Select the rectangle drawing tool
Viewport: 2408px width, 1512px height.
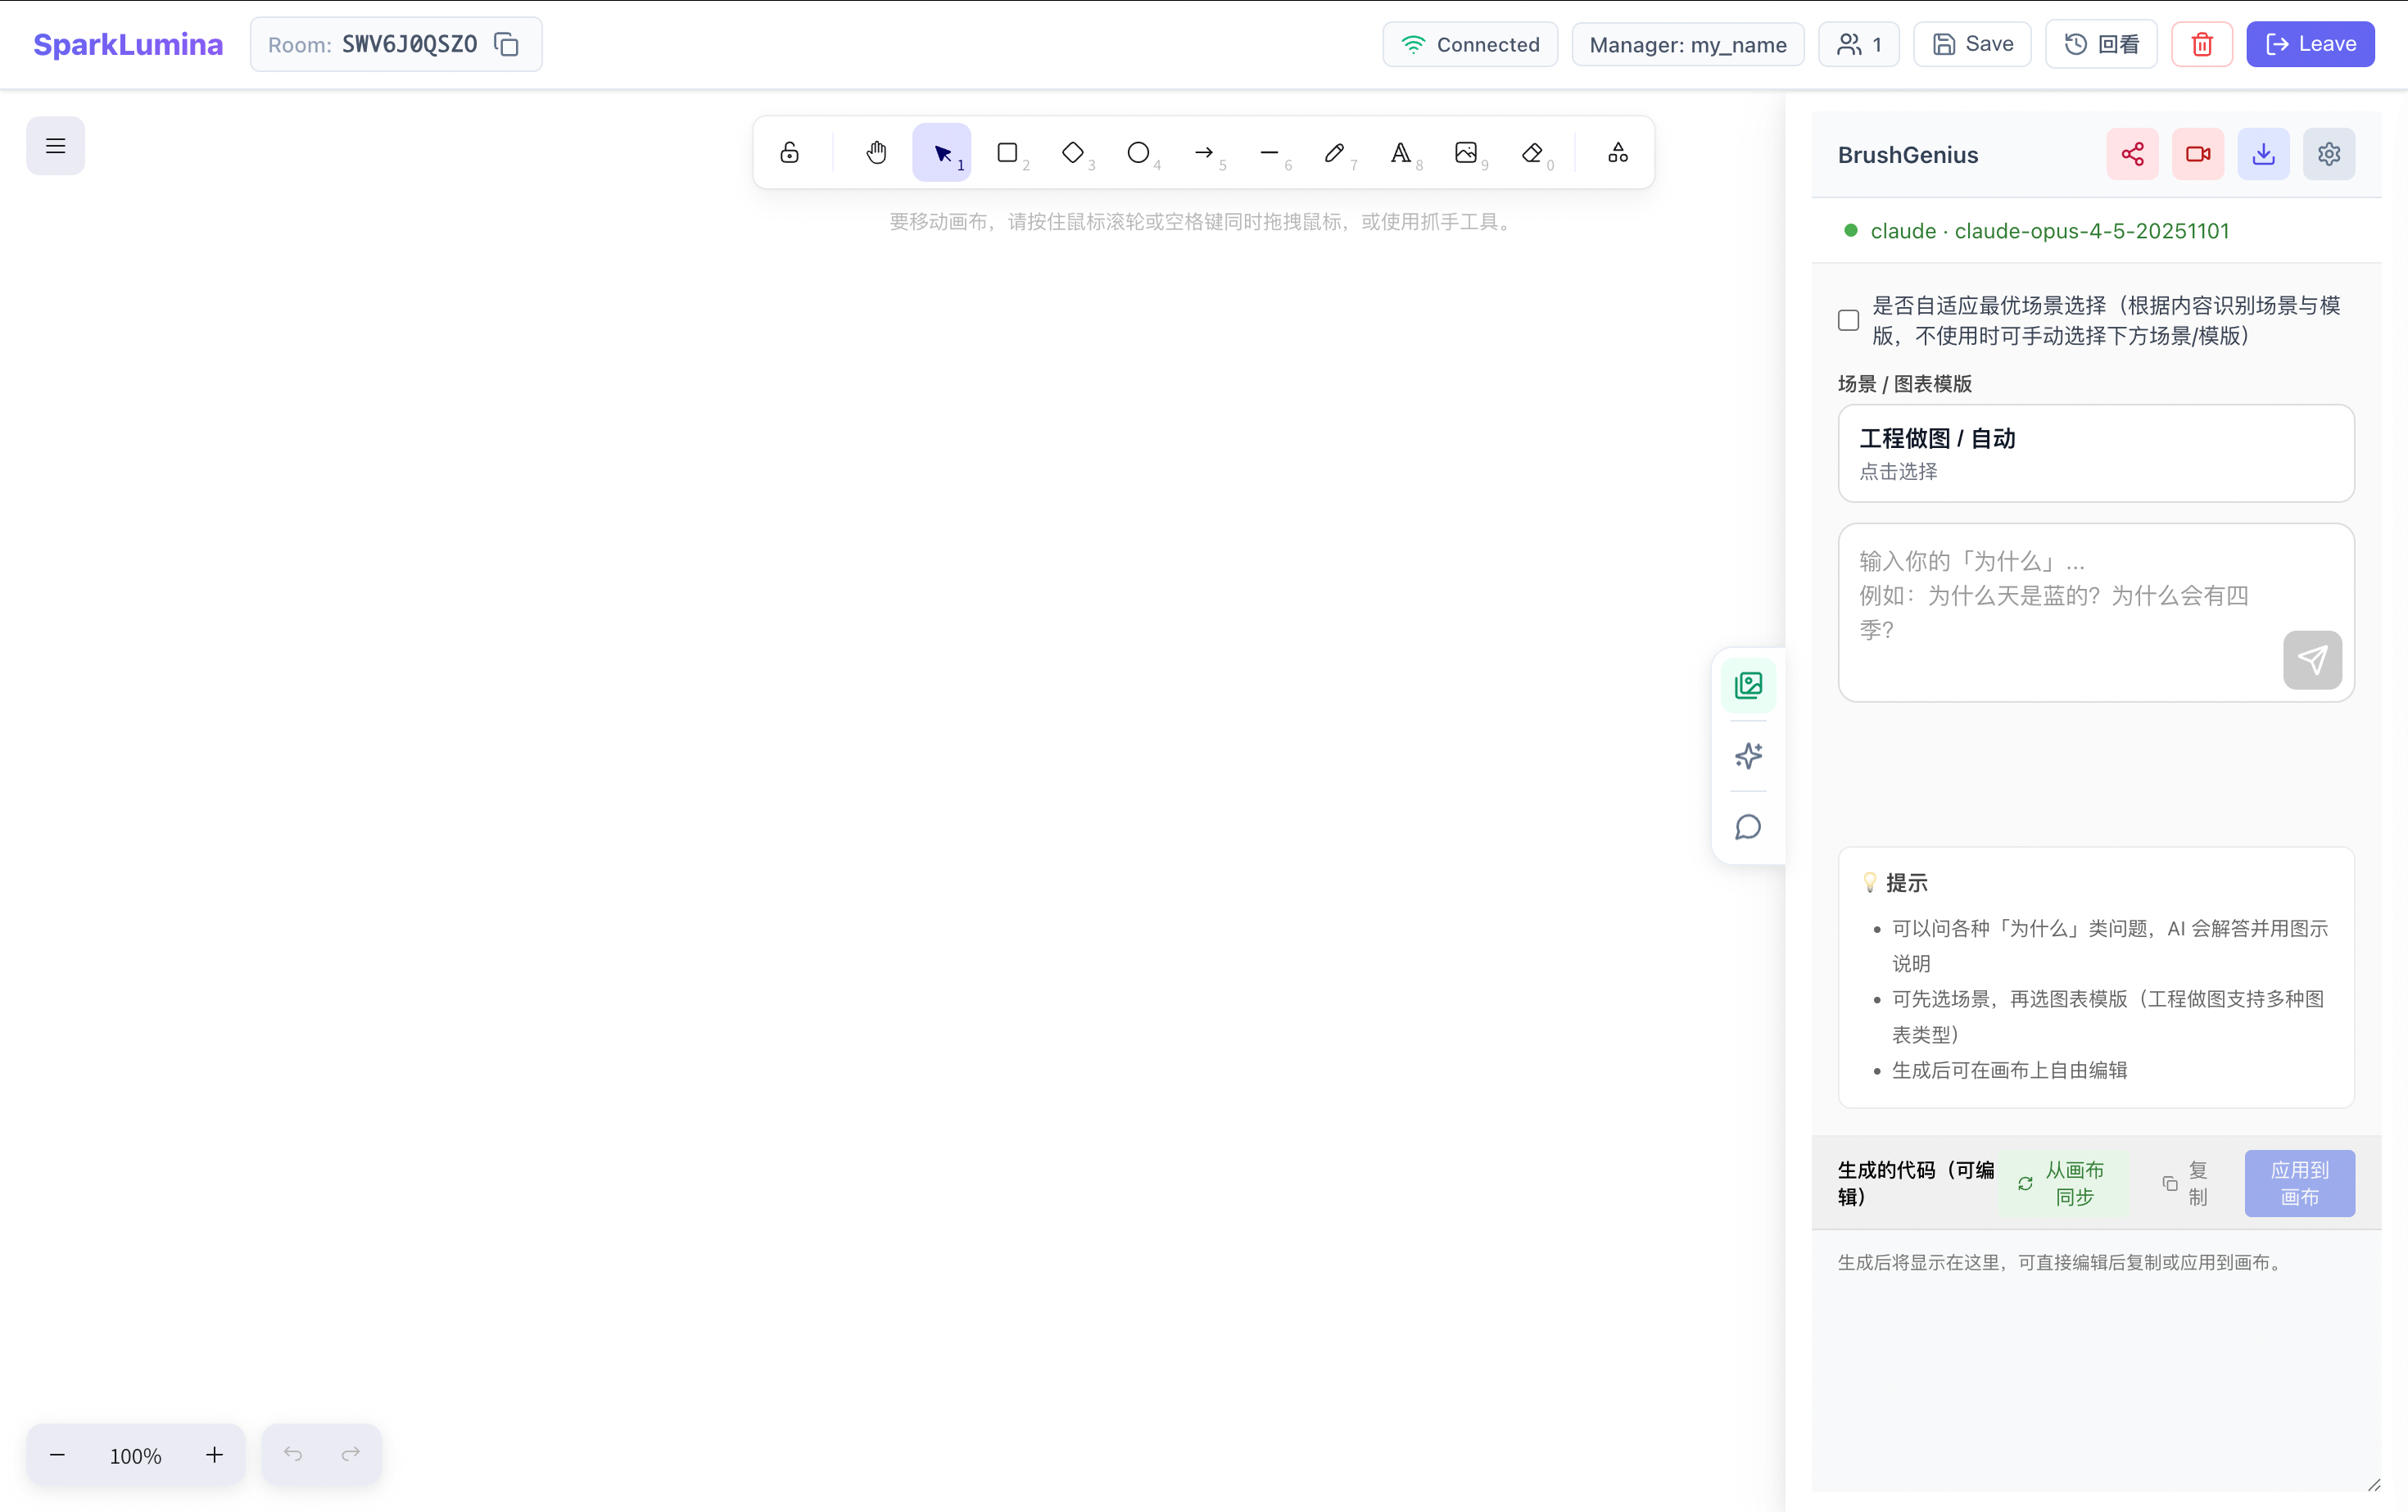coord(1008,152)
